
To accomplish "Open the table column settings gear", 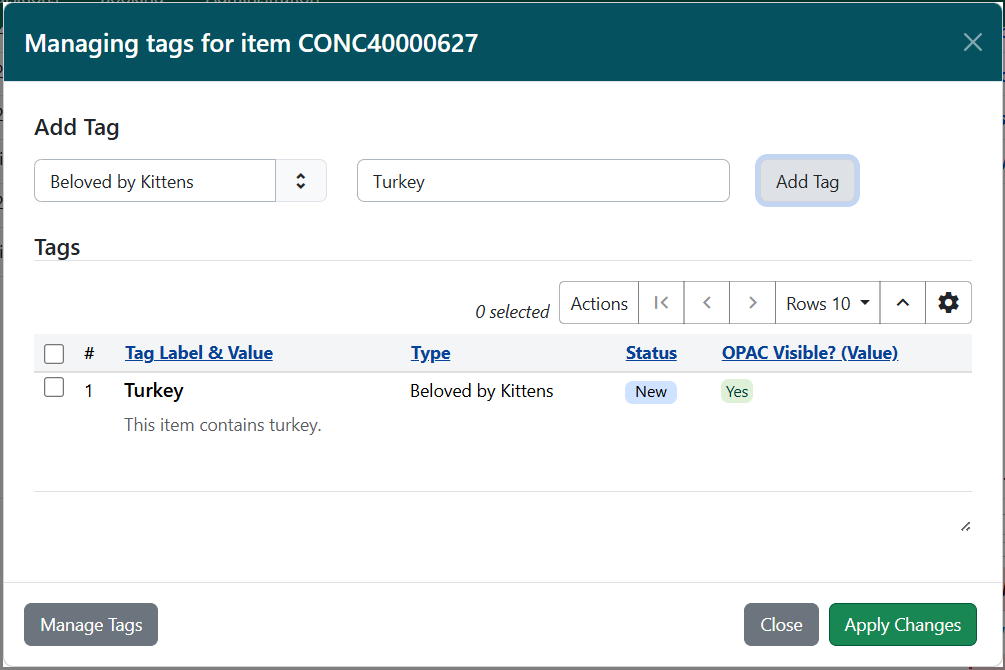I will click(947, 302).
